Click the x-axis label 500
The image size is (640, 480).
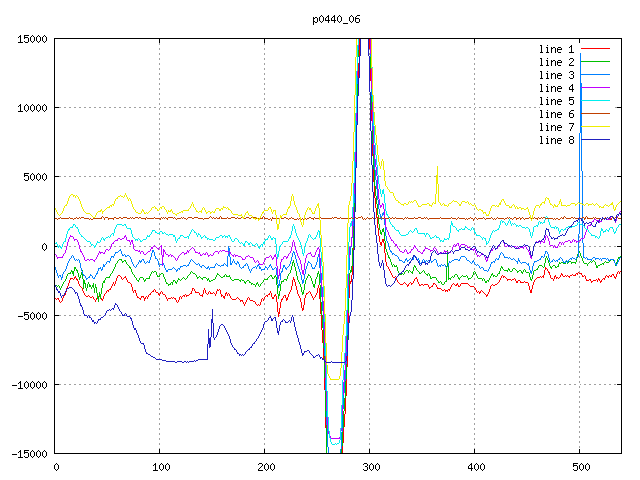581,467
